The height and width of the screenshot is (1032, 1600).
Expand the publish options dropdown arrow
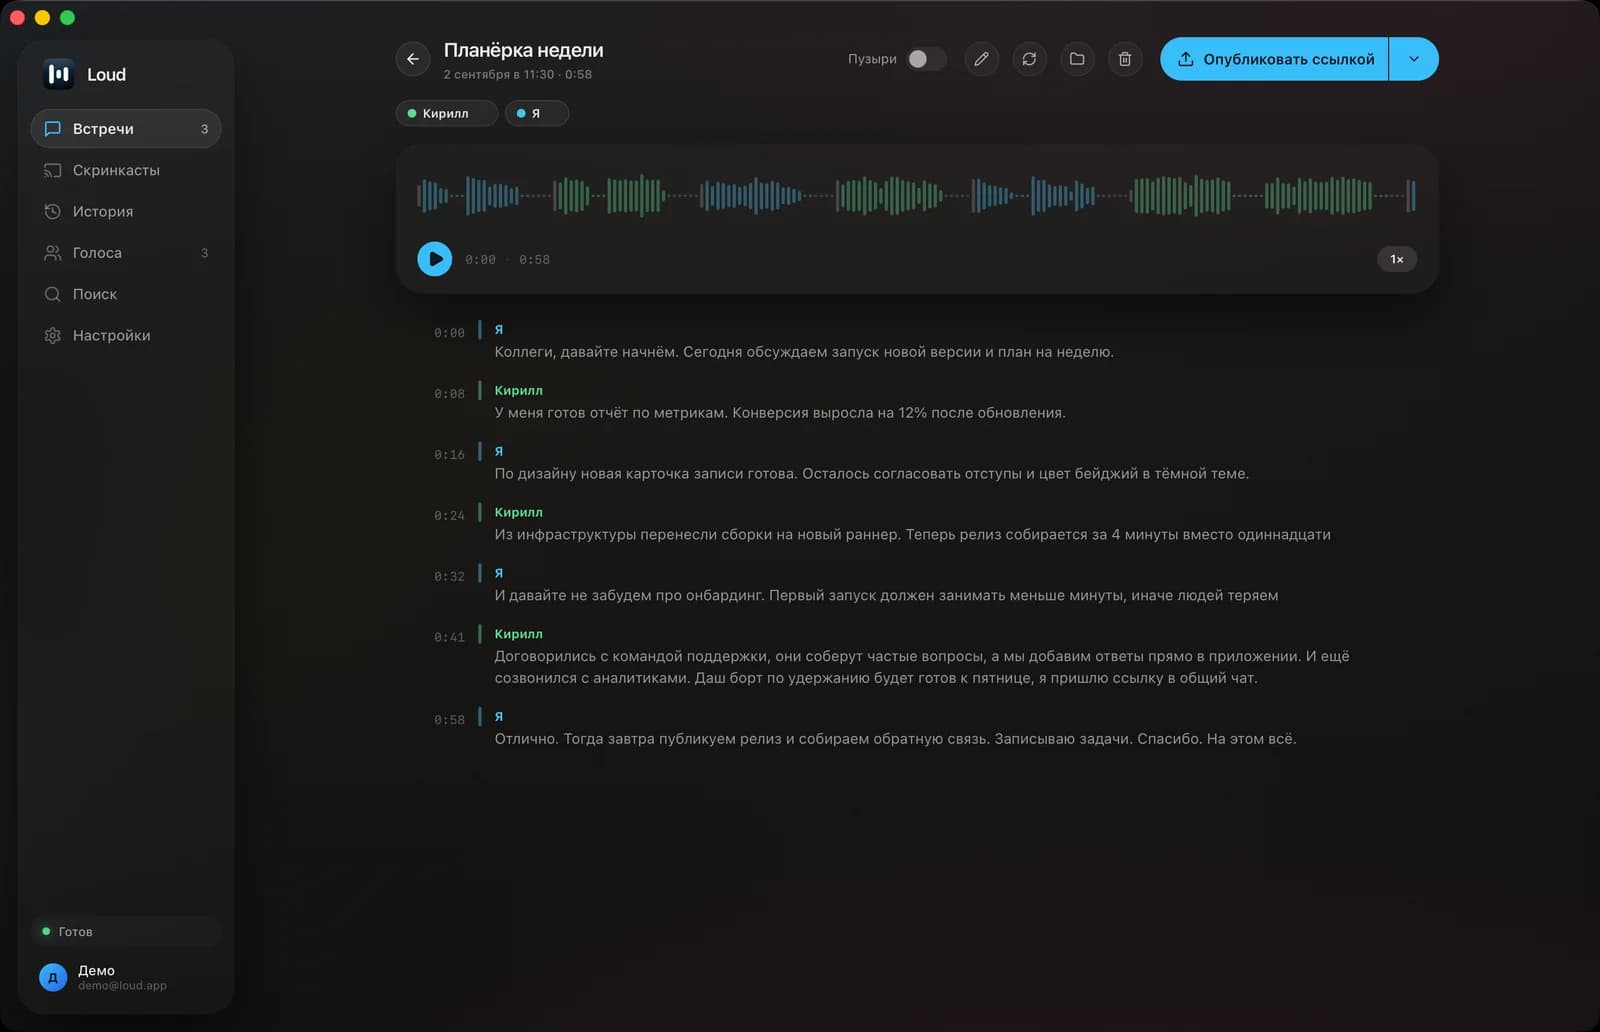[x=1414, y=59]
